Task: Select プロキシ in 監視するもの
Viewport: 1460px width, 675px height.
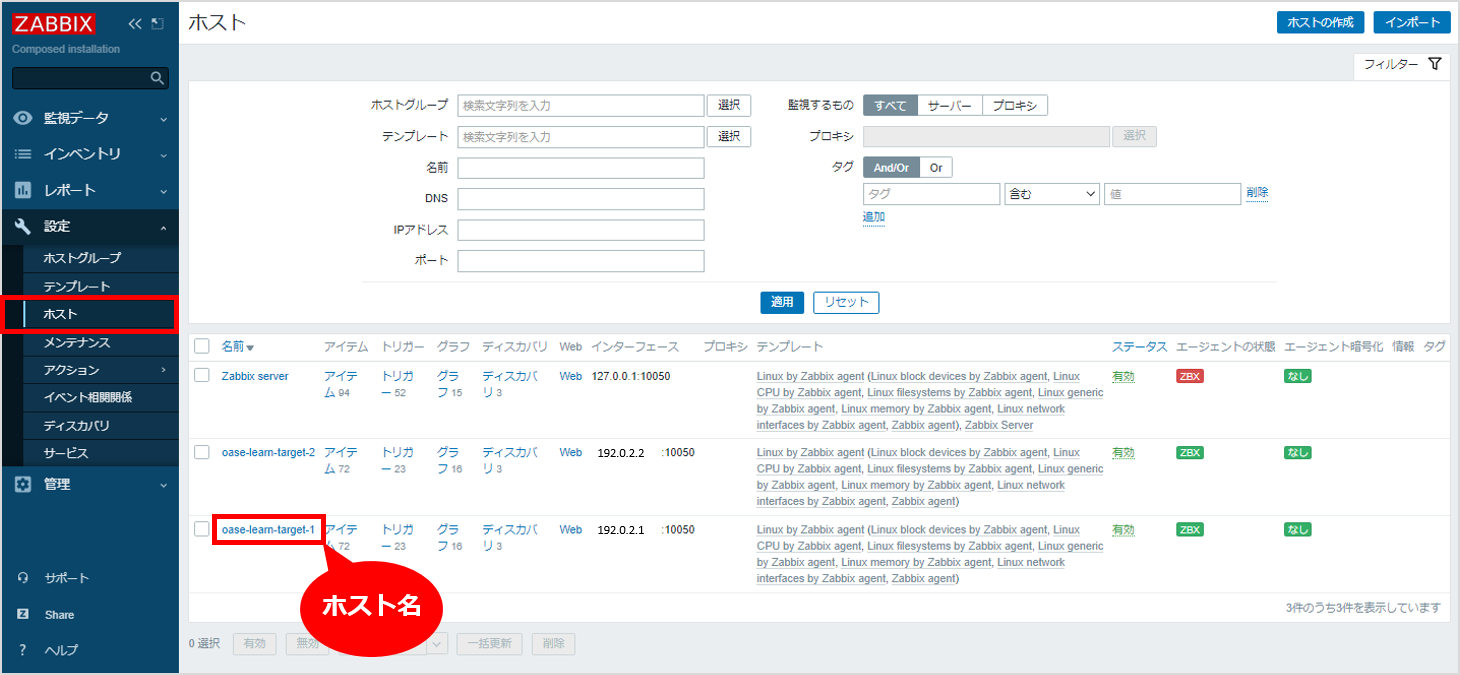Action: pyautogui.click(x=1014, y=105)
